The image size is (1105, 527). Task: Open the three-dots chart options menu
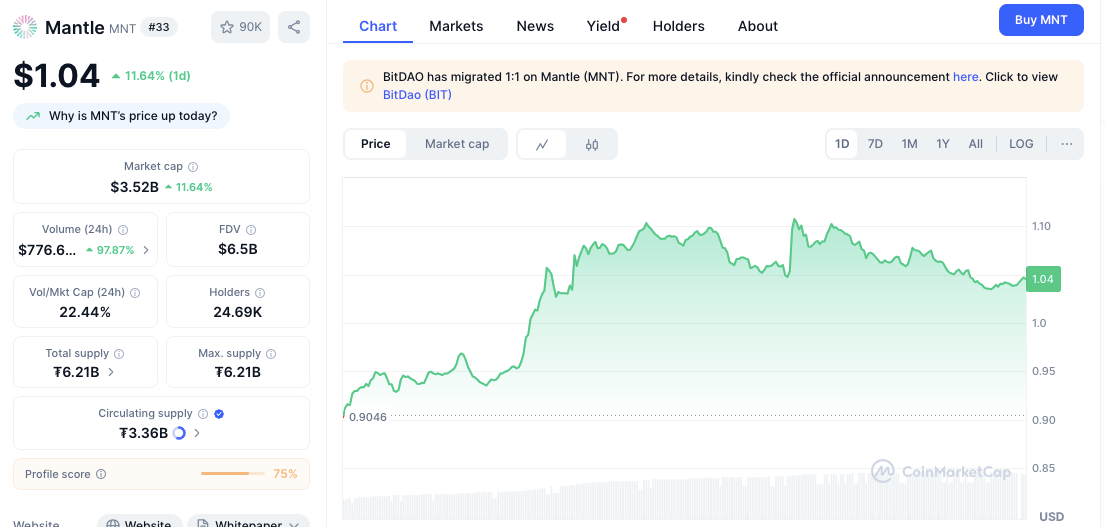(1066, 144)
